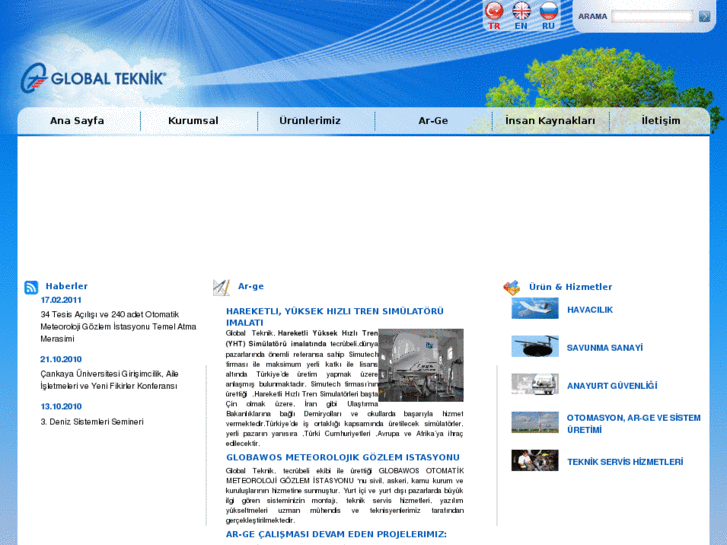Click the train simulator photo
The height and width of the screenshot is (545, 727).
(421, 365)
